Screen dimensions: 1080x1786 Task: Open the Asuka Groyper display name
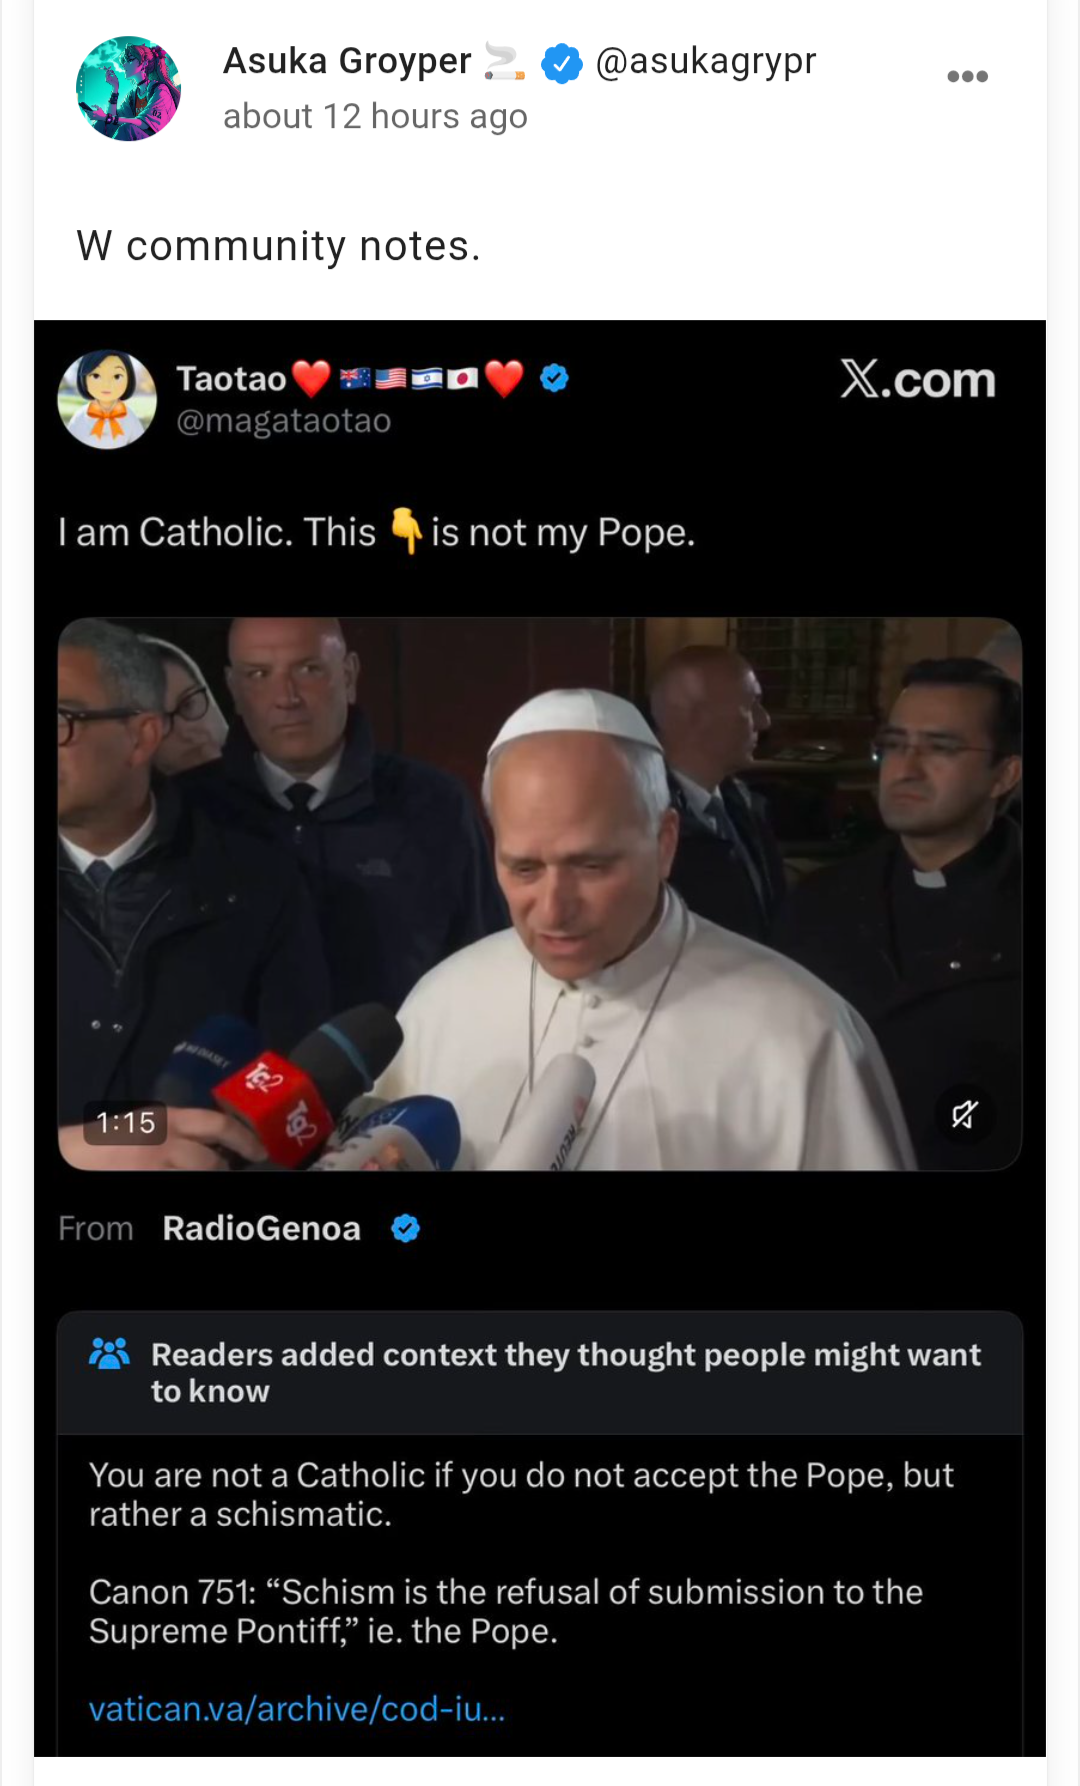point(347,61)
